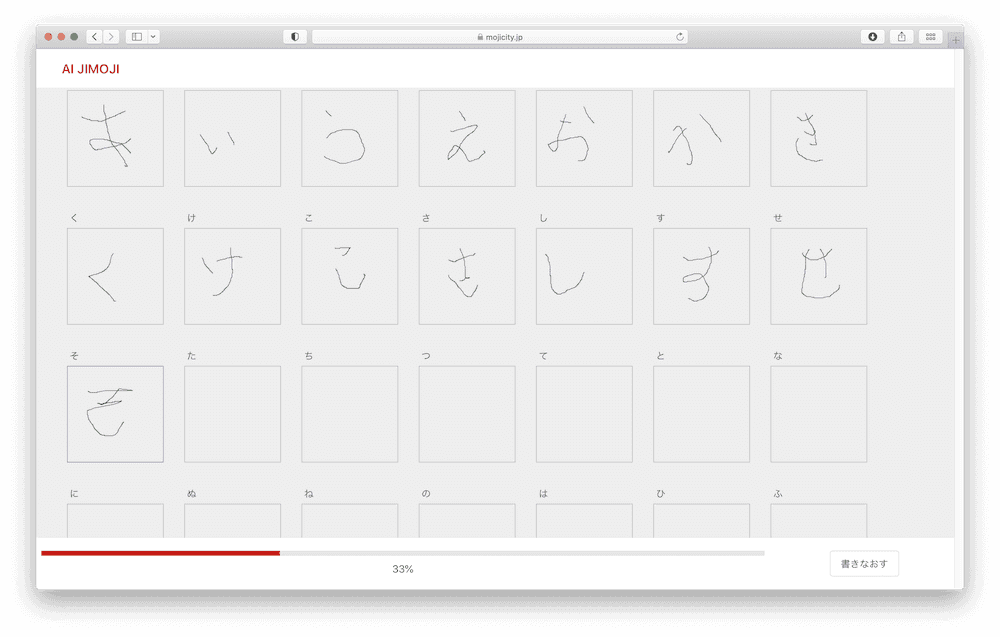Click the Share icon in toolbar
The height and width of the screenshot is (637, 1000).
coord(901,37)
